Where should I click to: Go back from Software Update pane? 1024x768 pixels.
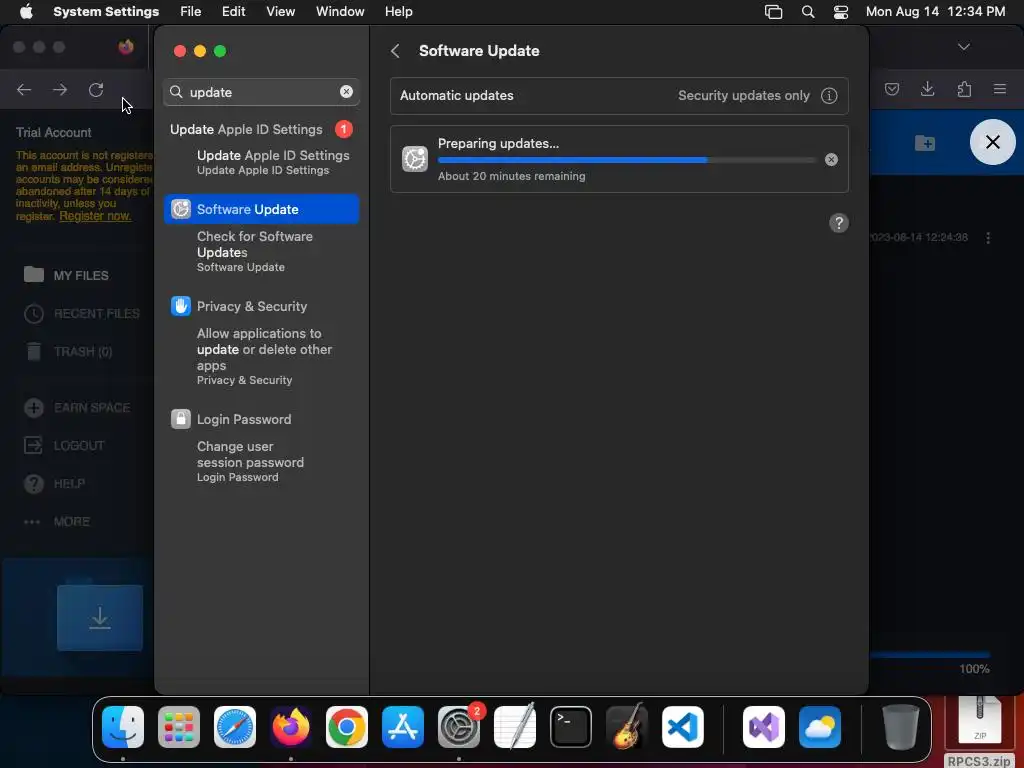[x=395, y=51]
